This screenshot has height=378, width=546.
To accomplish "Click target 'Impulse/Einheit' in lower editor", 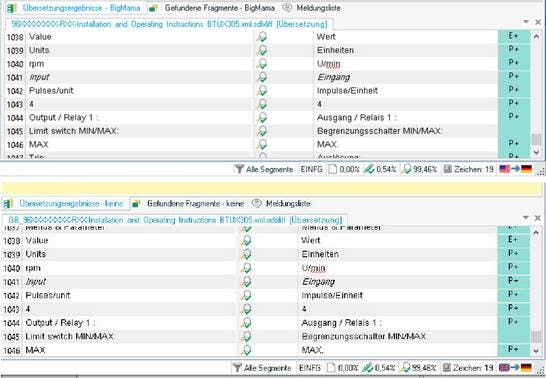I will click(x=332, y=296).
